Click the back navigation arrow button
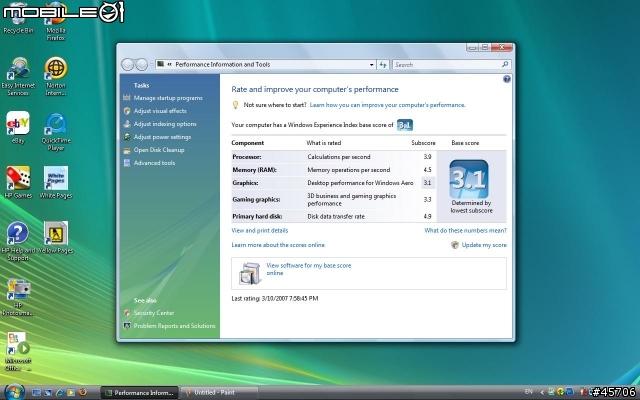The image size is (640, 400). point(127,64)
